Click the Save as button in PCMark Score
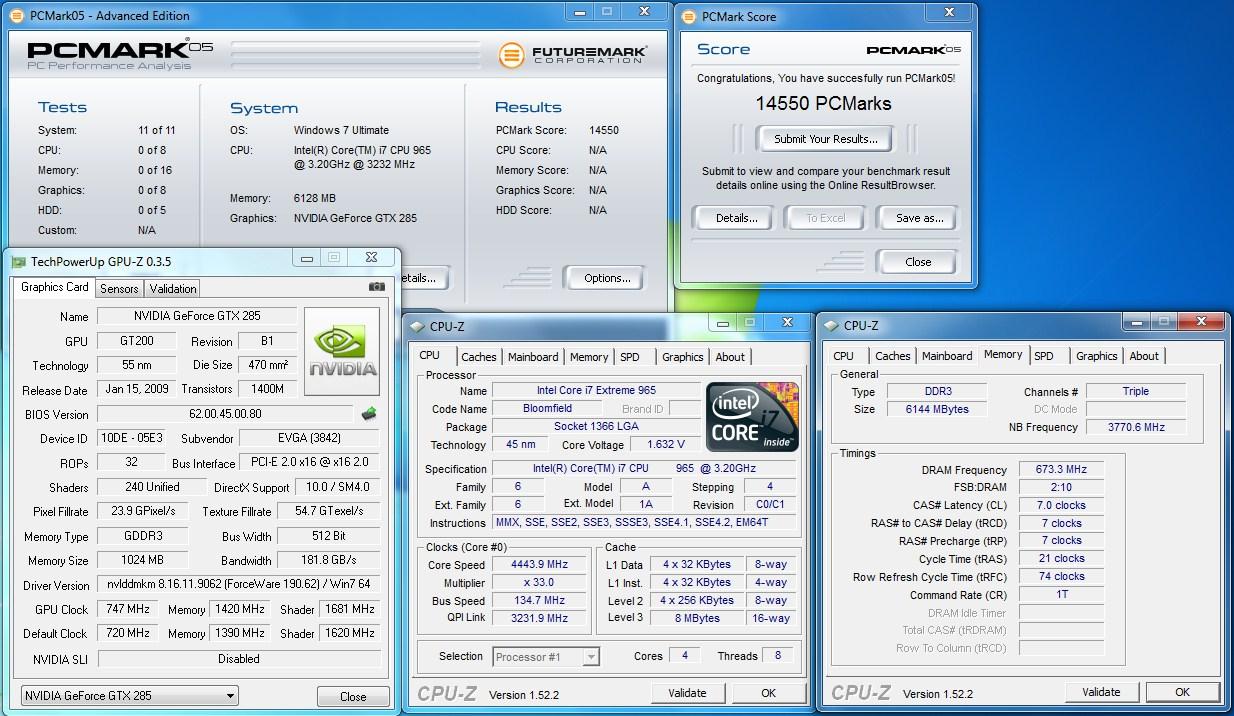 (x=919, y=218)
